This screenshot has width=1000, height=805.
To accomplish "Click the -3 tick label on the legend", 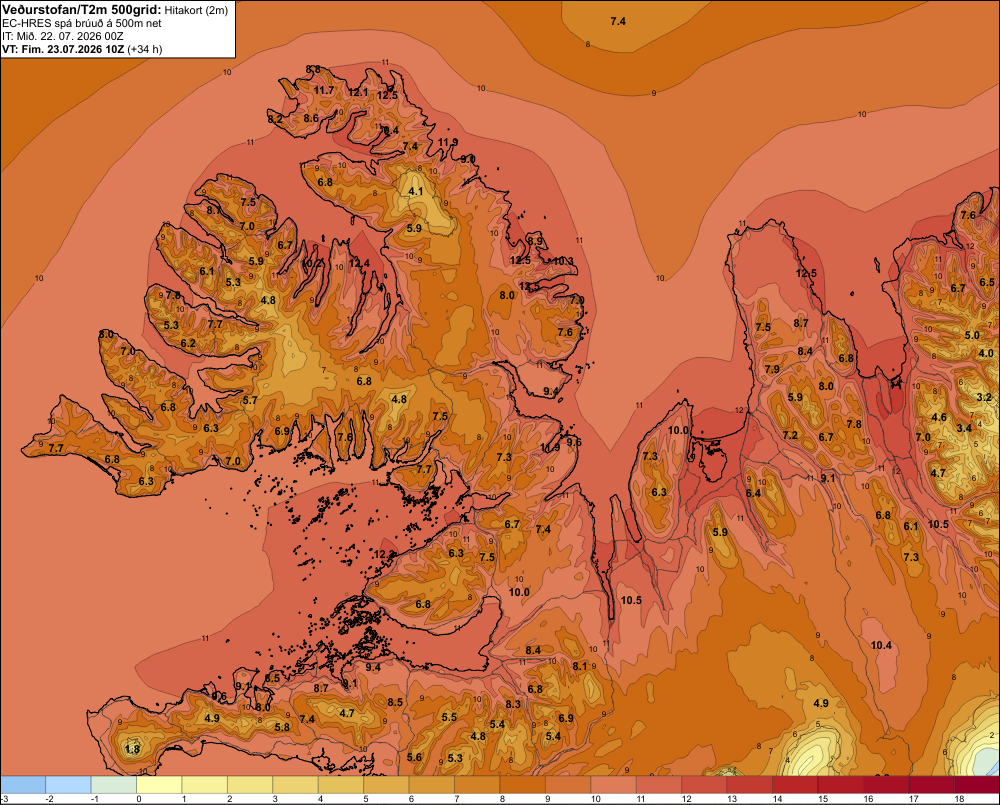I will [x=5, y=799].
